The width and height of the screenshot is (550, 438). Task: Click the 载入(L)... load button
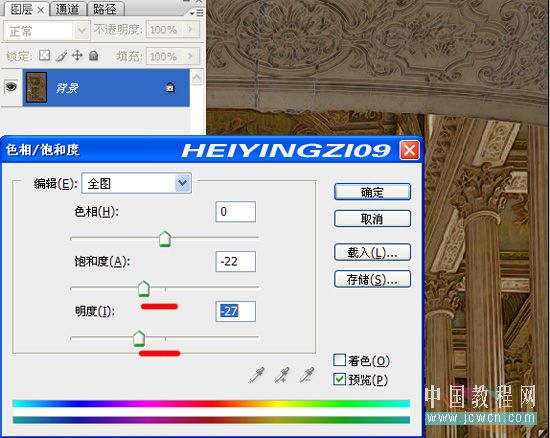[x=372, y=252]
